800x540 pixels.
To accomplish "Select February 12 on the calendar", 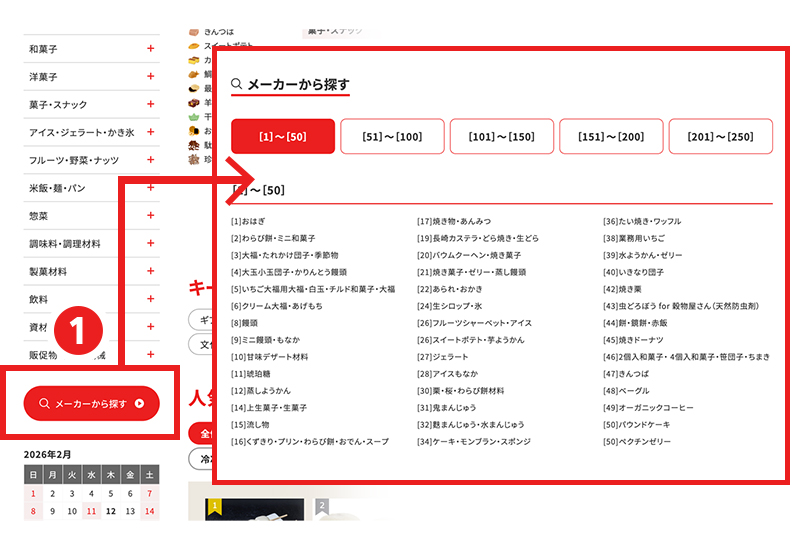I will click(111, 511).
